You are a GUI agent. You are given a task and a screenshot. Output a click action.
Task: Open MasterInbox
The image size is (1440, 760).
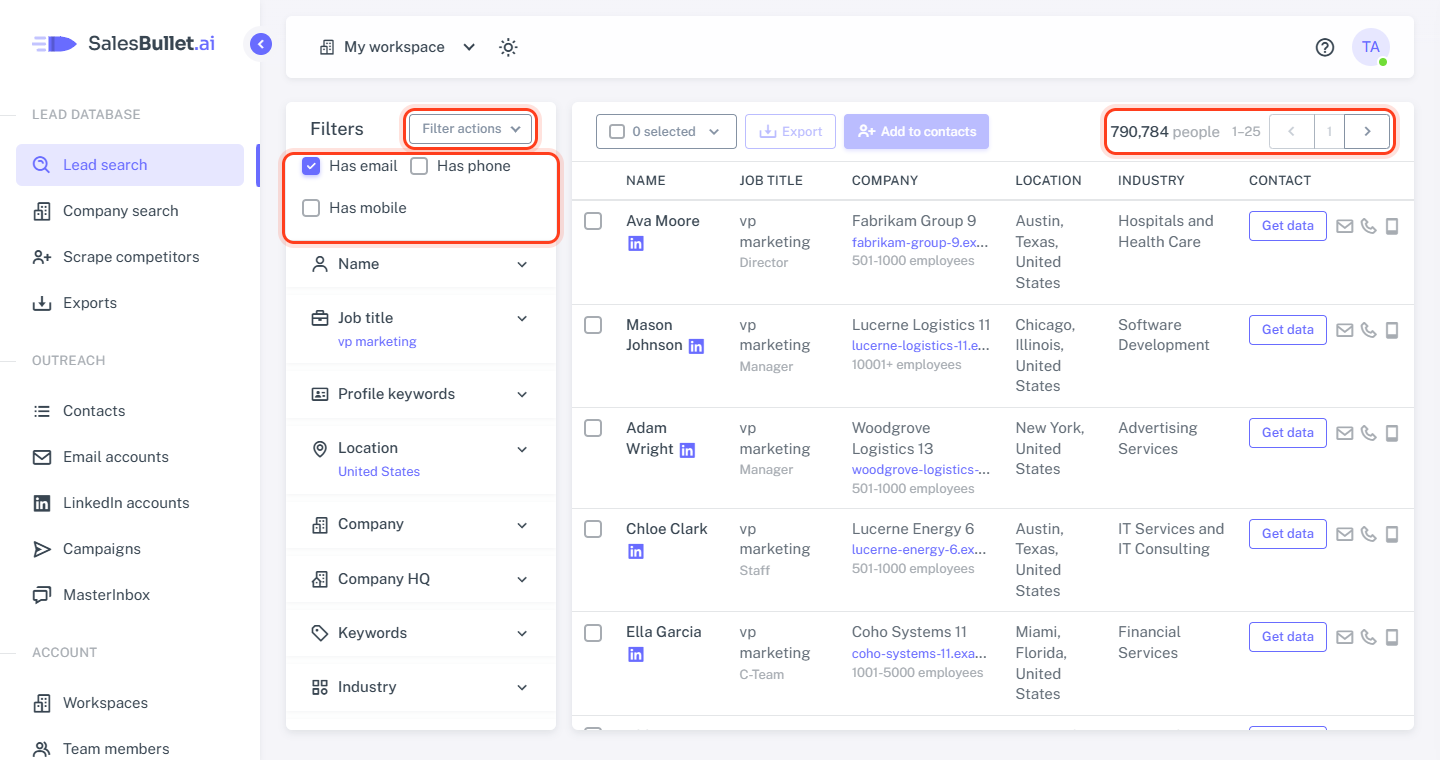click(x=130, y=595)
